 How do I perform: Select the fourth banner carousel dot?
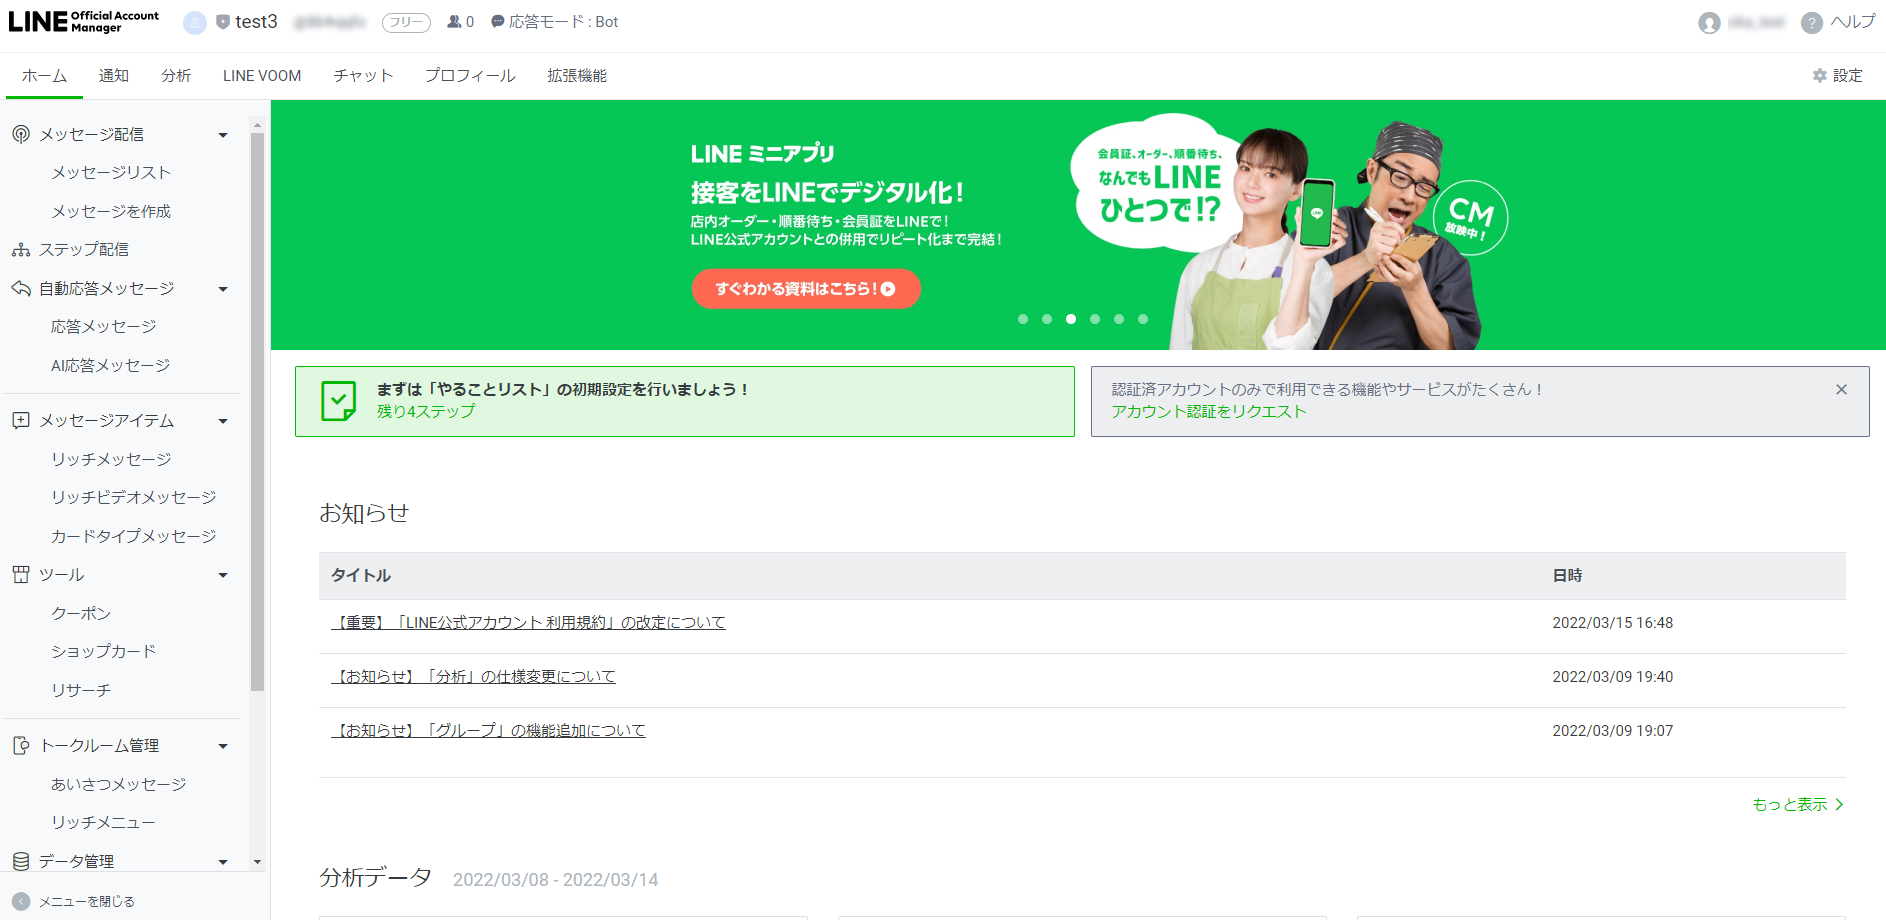(1095, 319)
